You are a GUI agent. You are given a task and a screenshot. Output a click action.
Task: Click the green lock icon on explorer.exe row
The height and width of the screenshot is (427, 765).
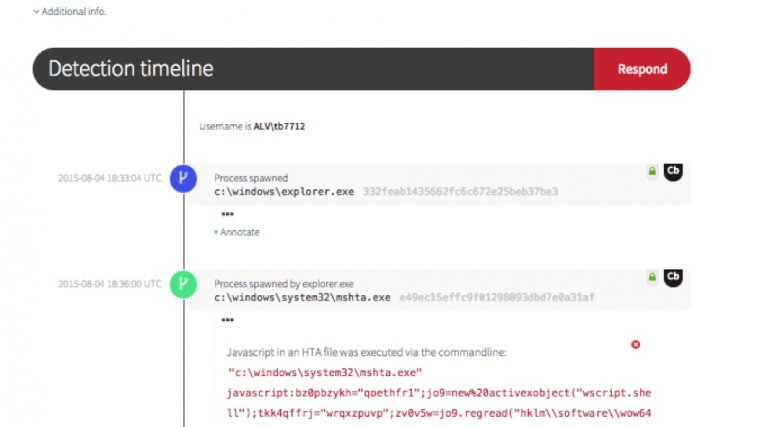(x=652, y=172)
